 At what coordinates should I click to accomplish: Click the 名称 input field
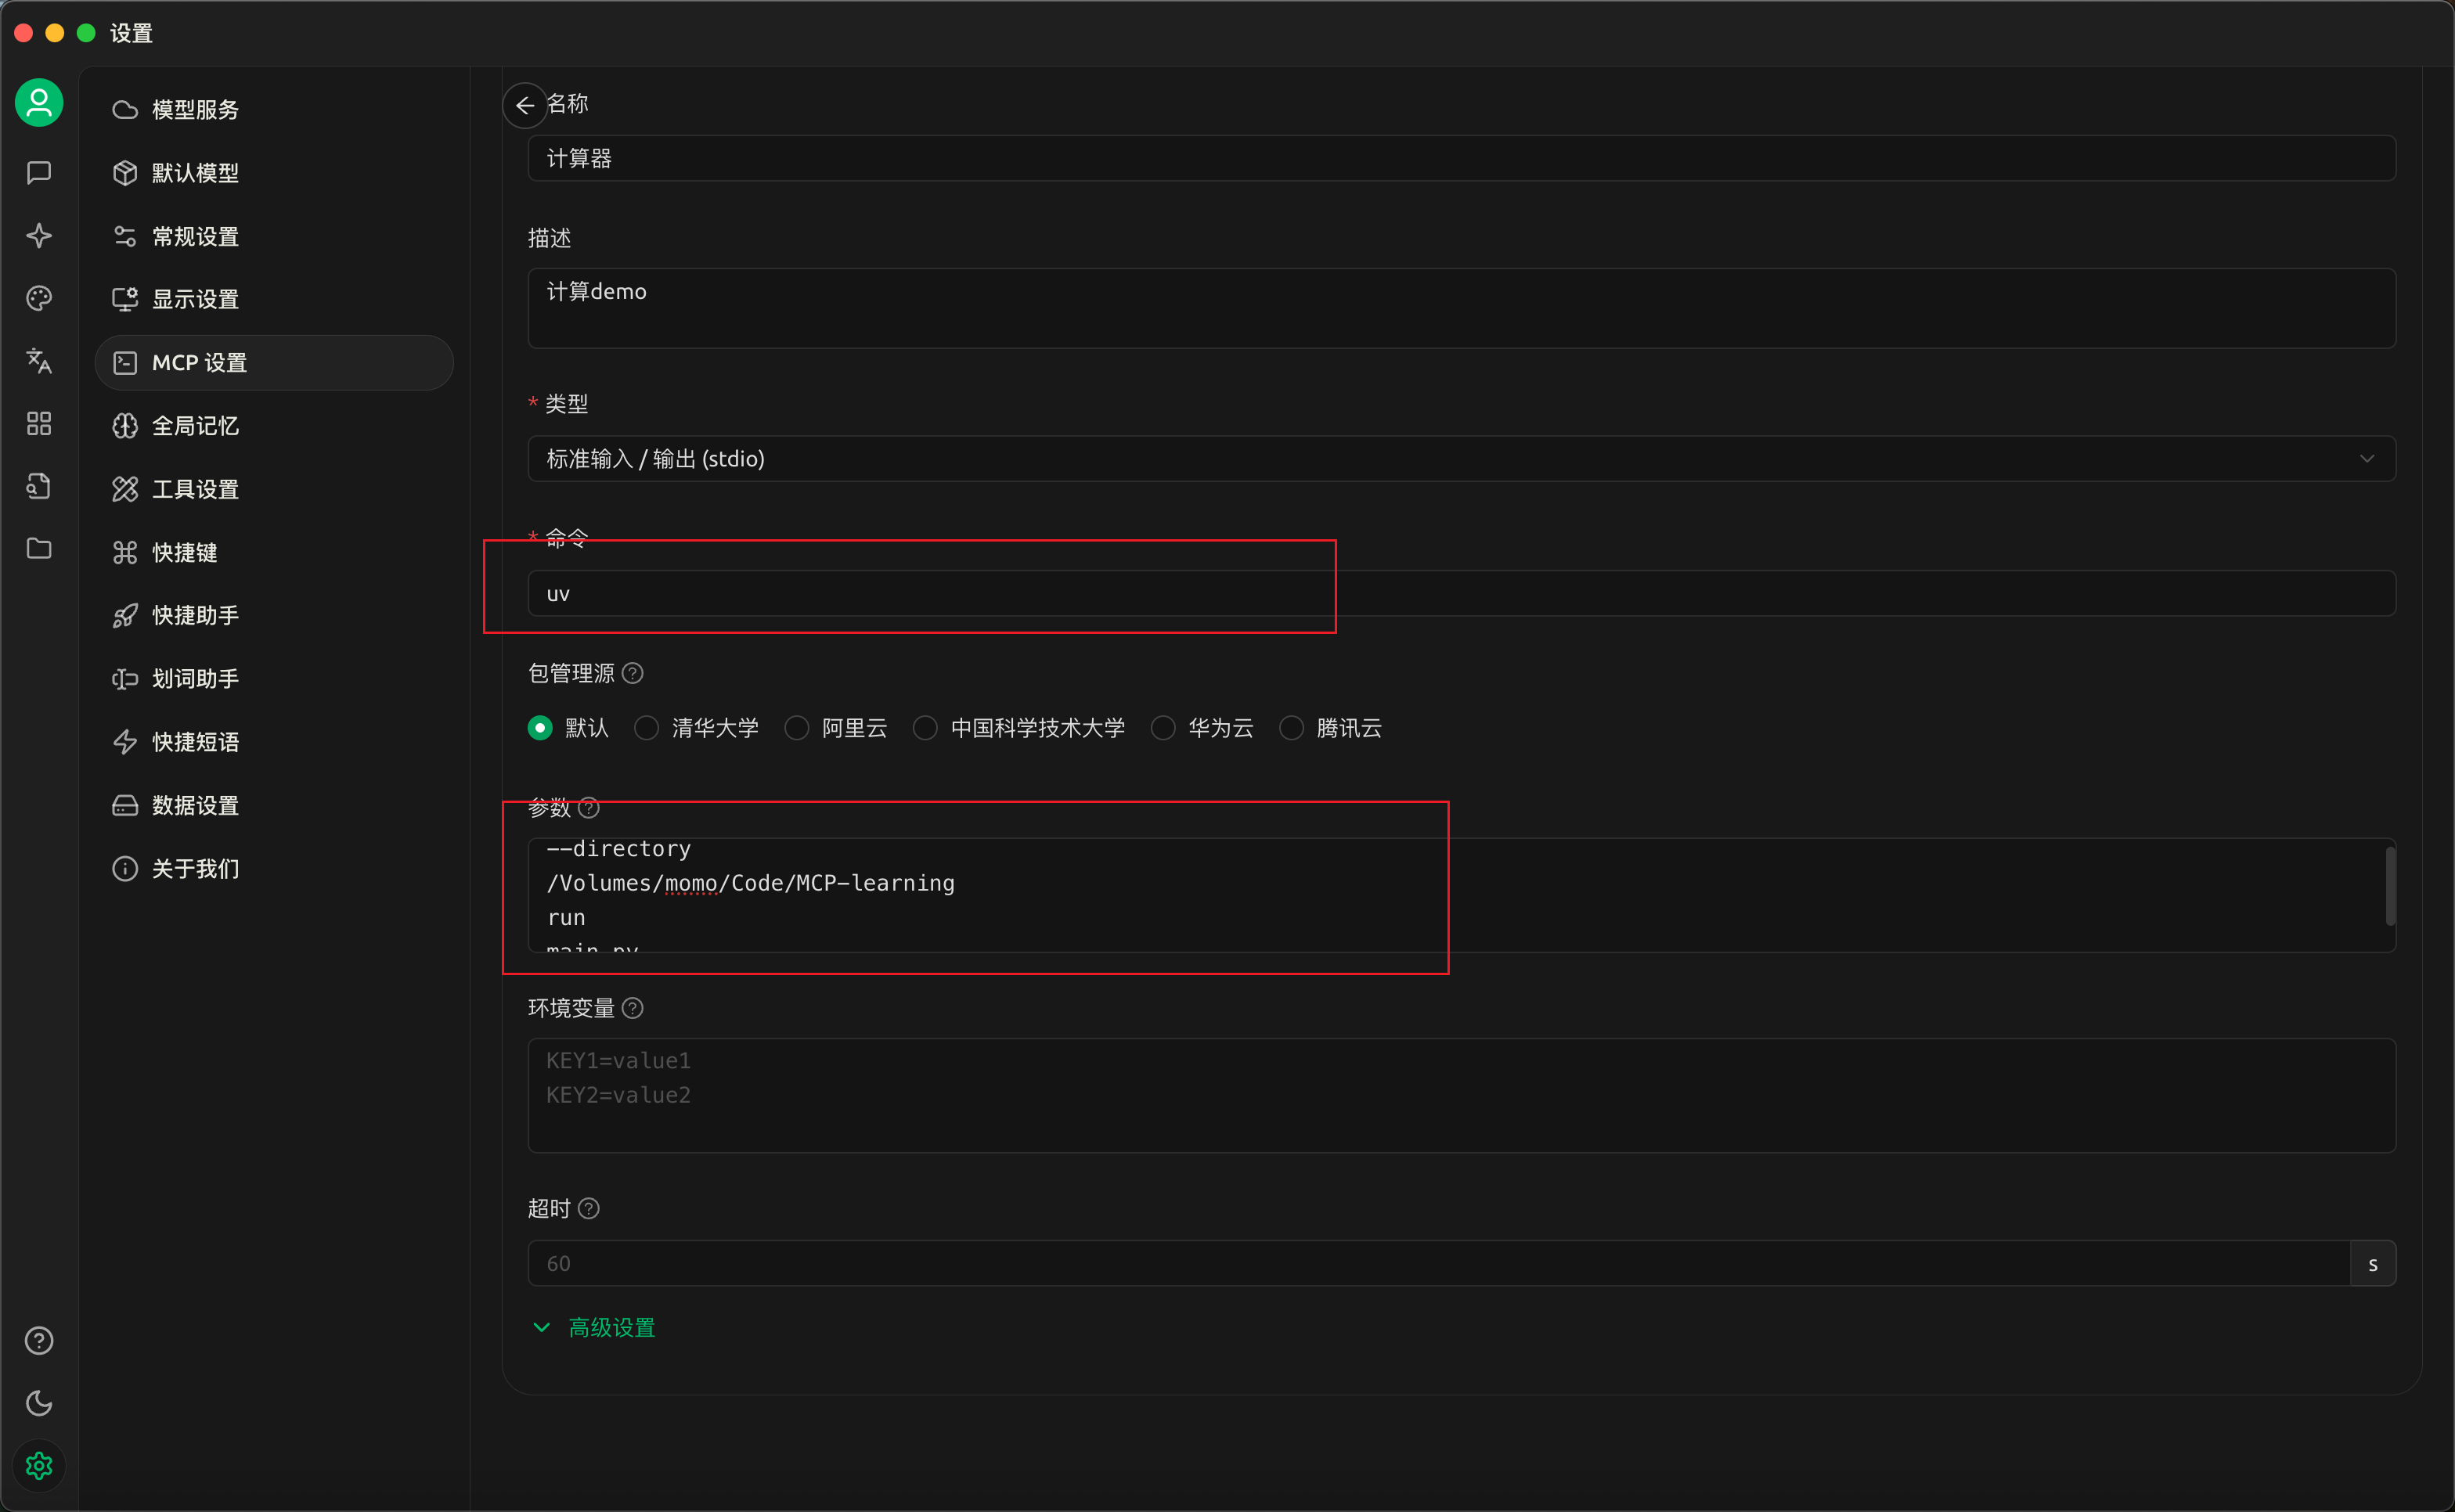[x=1461, y=159]
